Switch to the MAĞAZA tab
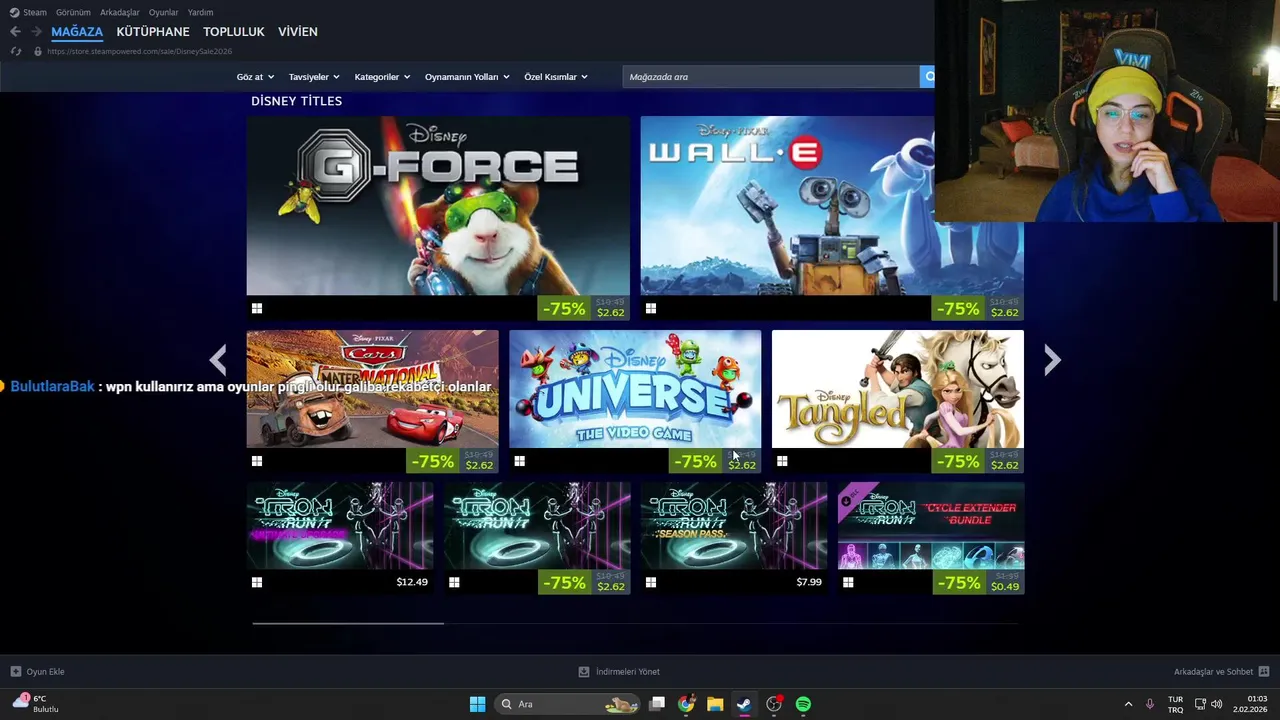Screen dimensions: 1280x720 click(x=77, y=32)
